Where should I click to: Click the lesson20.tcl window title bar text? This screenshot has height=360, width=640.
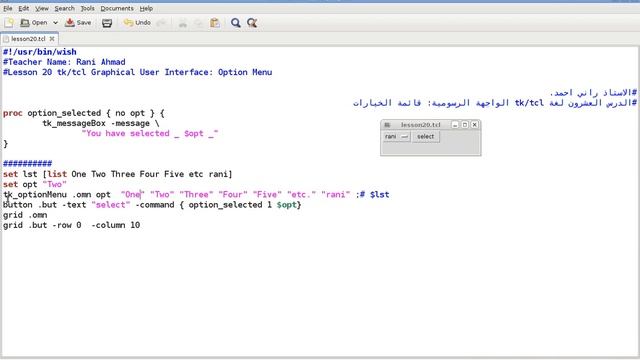click(420, 125)
